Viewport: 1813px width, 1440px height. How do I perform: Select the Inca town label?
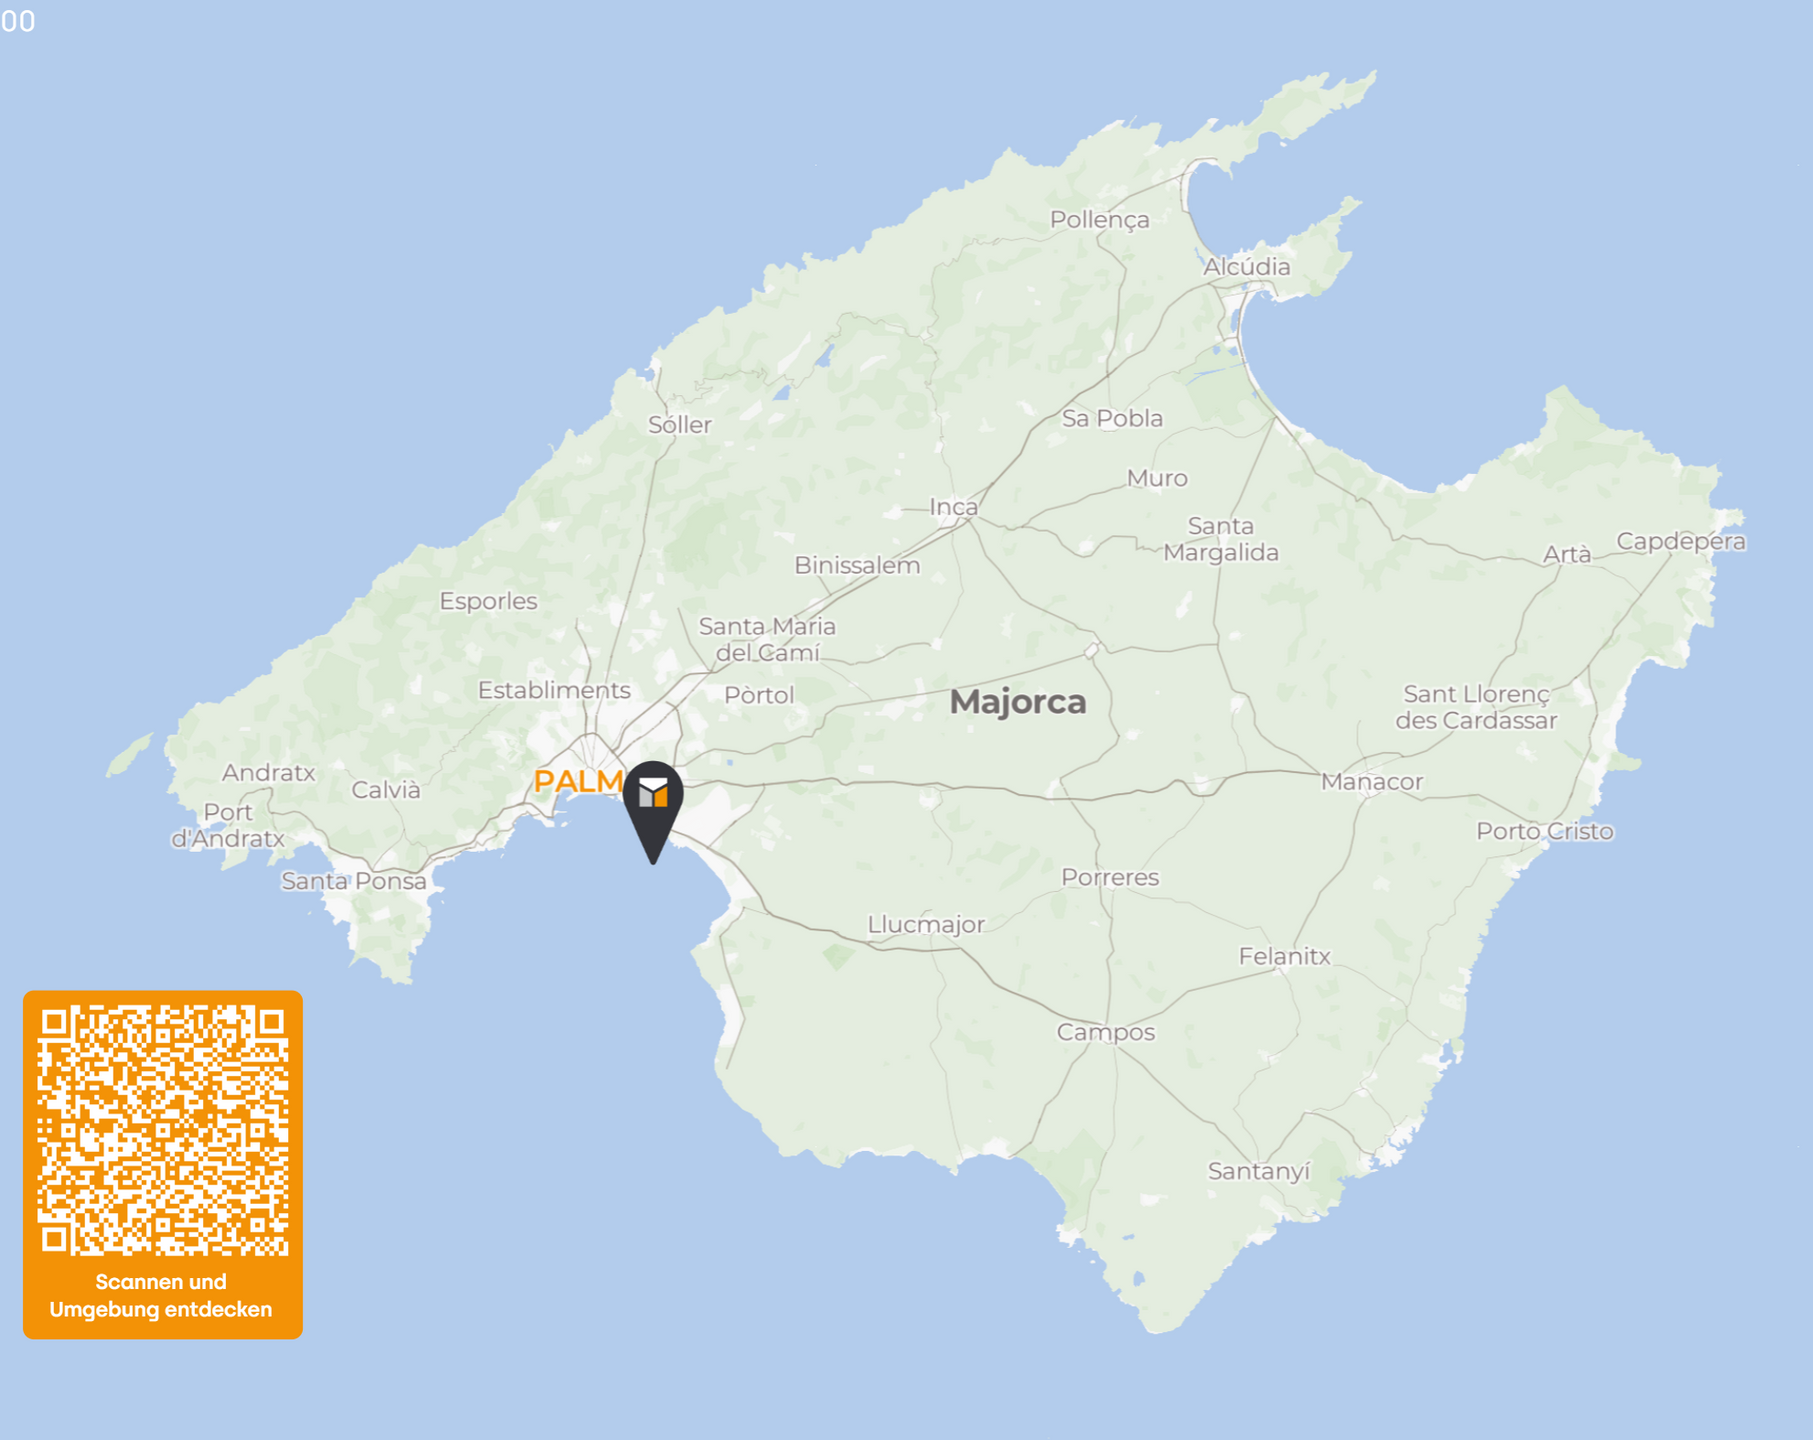(x=954, y=508)
